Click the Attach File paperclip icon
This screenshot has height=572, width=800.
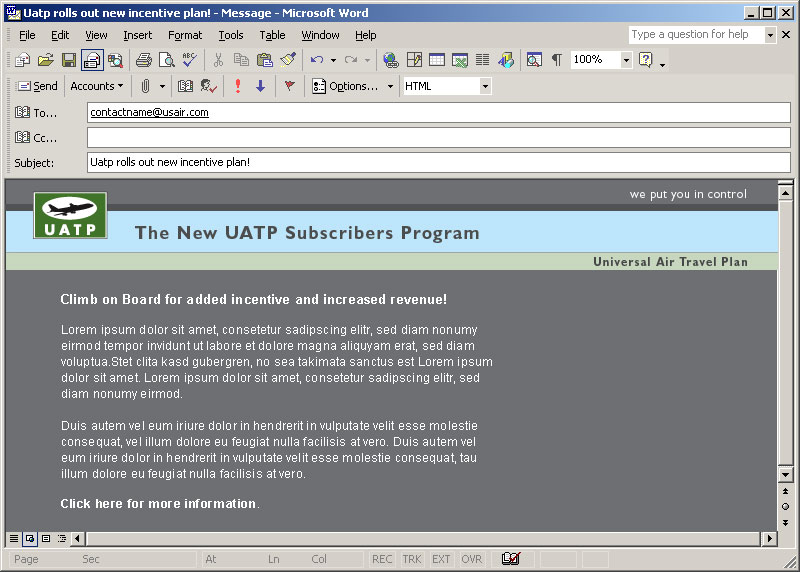145,86
